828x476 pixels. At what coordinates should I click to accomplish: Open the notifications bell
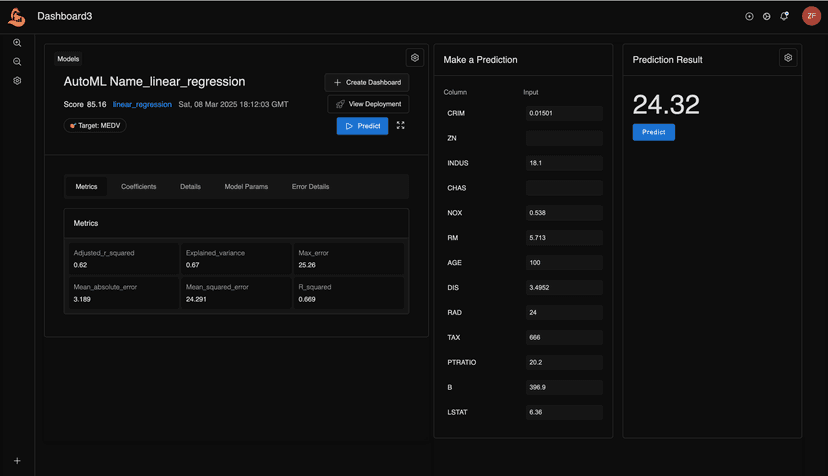coord(784,16)
